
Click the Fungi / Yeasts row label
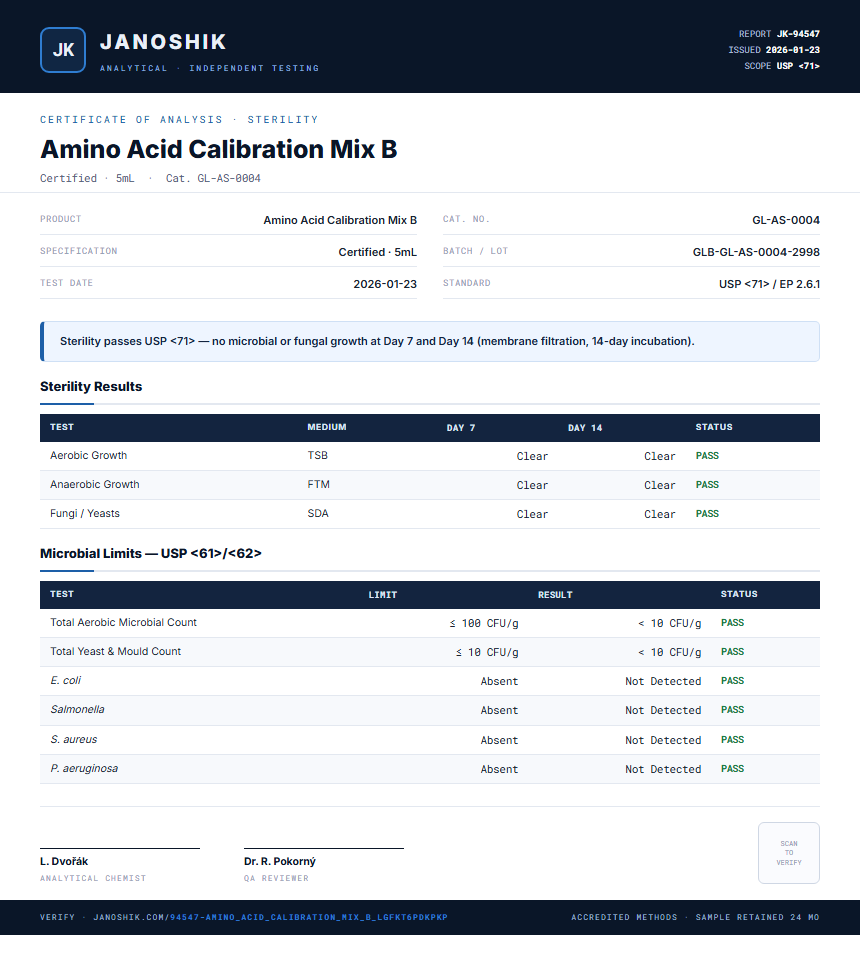85,513
